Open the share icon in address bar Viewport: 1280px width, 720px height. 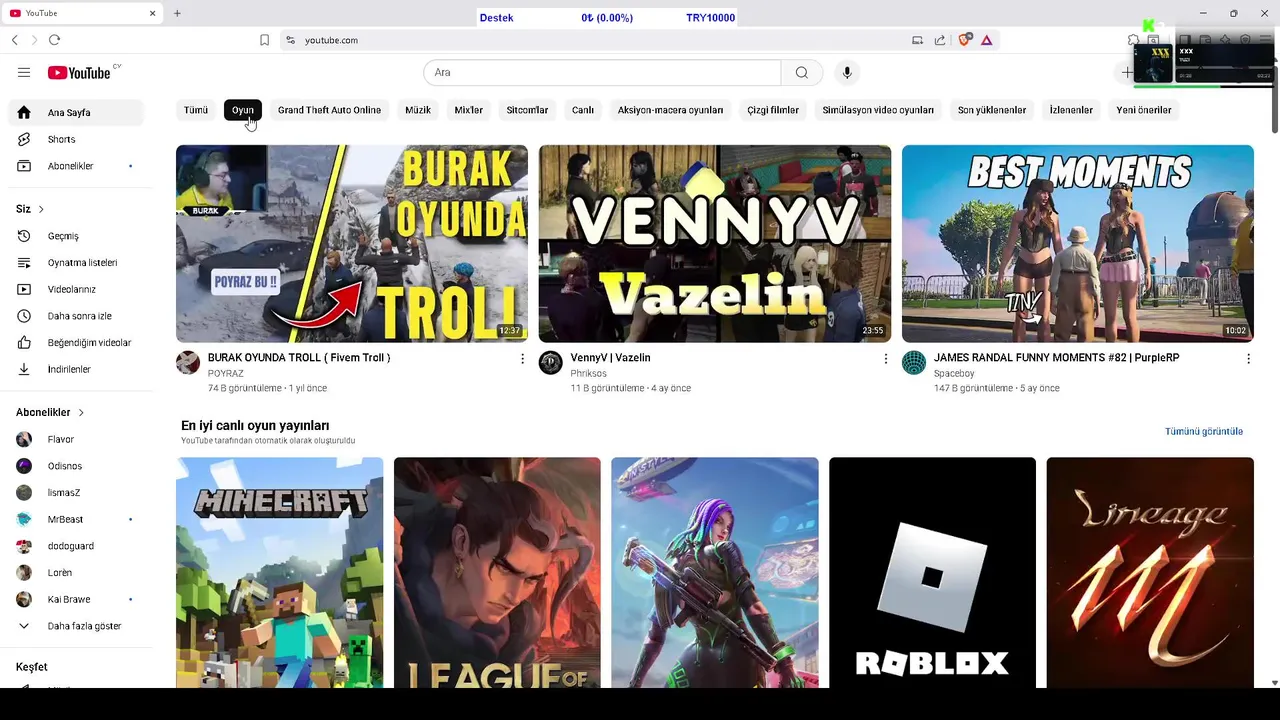(x=940, y=40)
